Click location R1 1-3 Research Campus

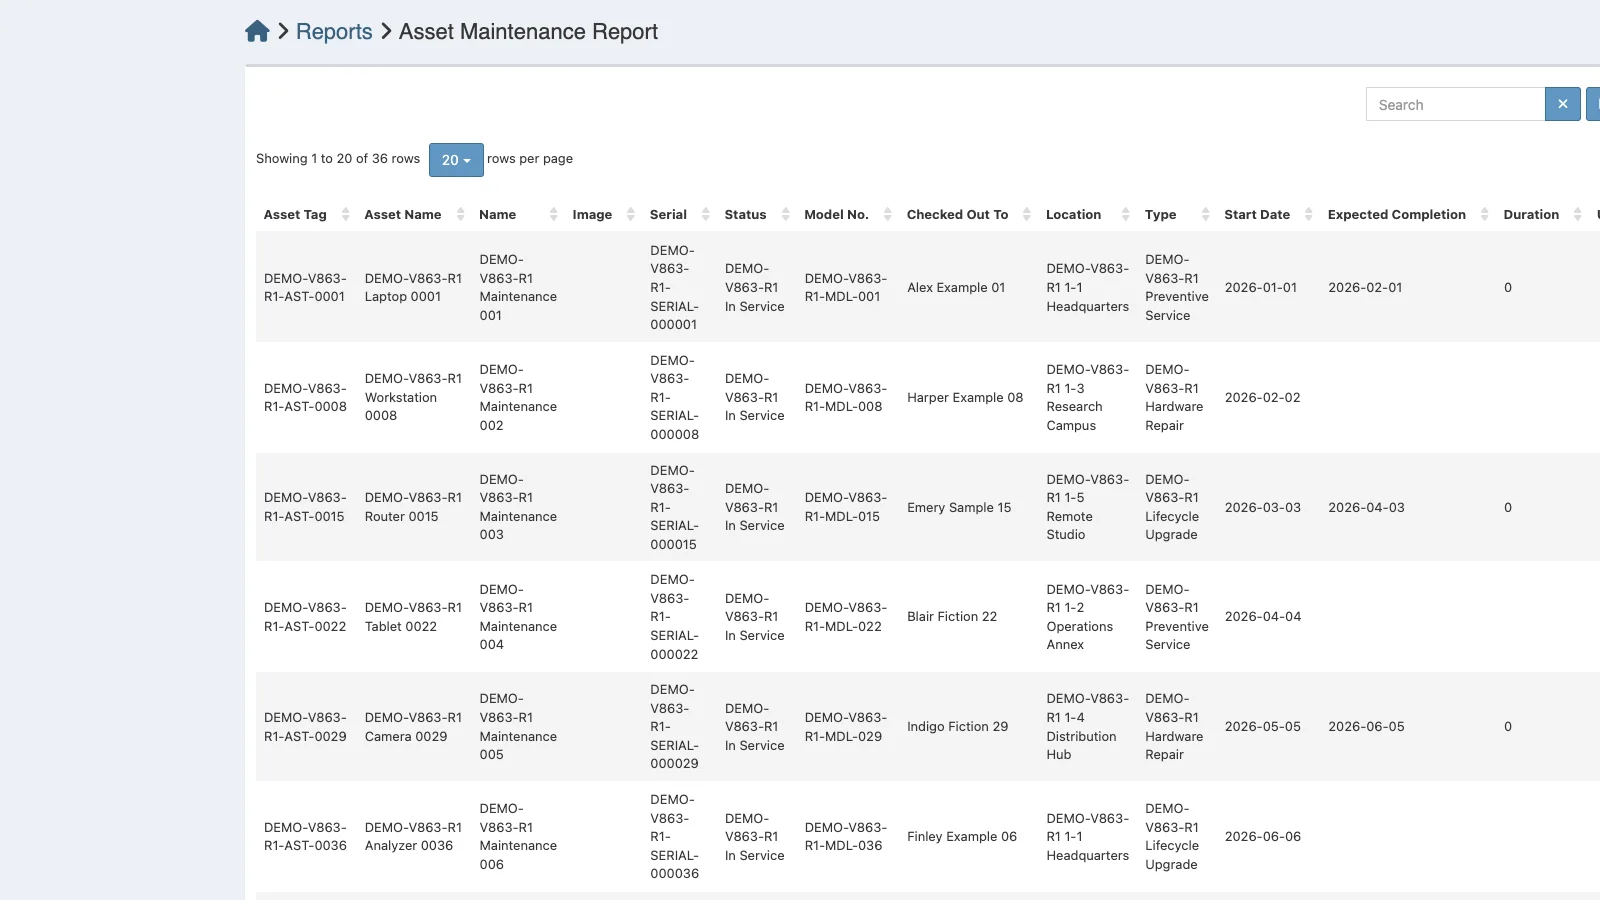coord(1087,398)
